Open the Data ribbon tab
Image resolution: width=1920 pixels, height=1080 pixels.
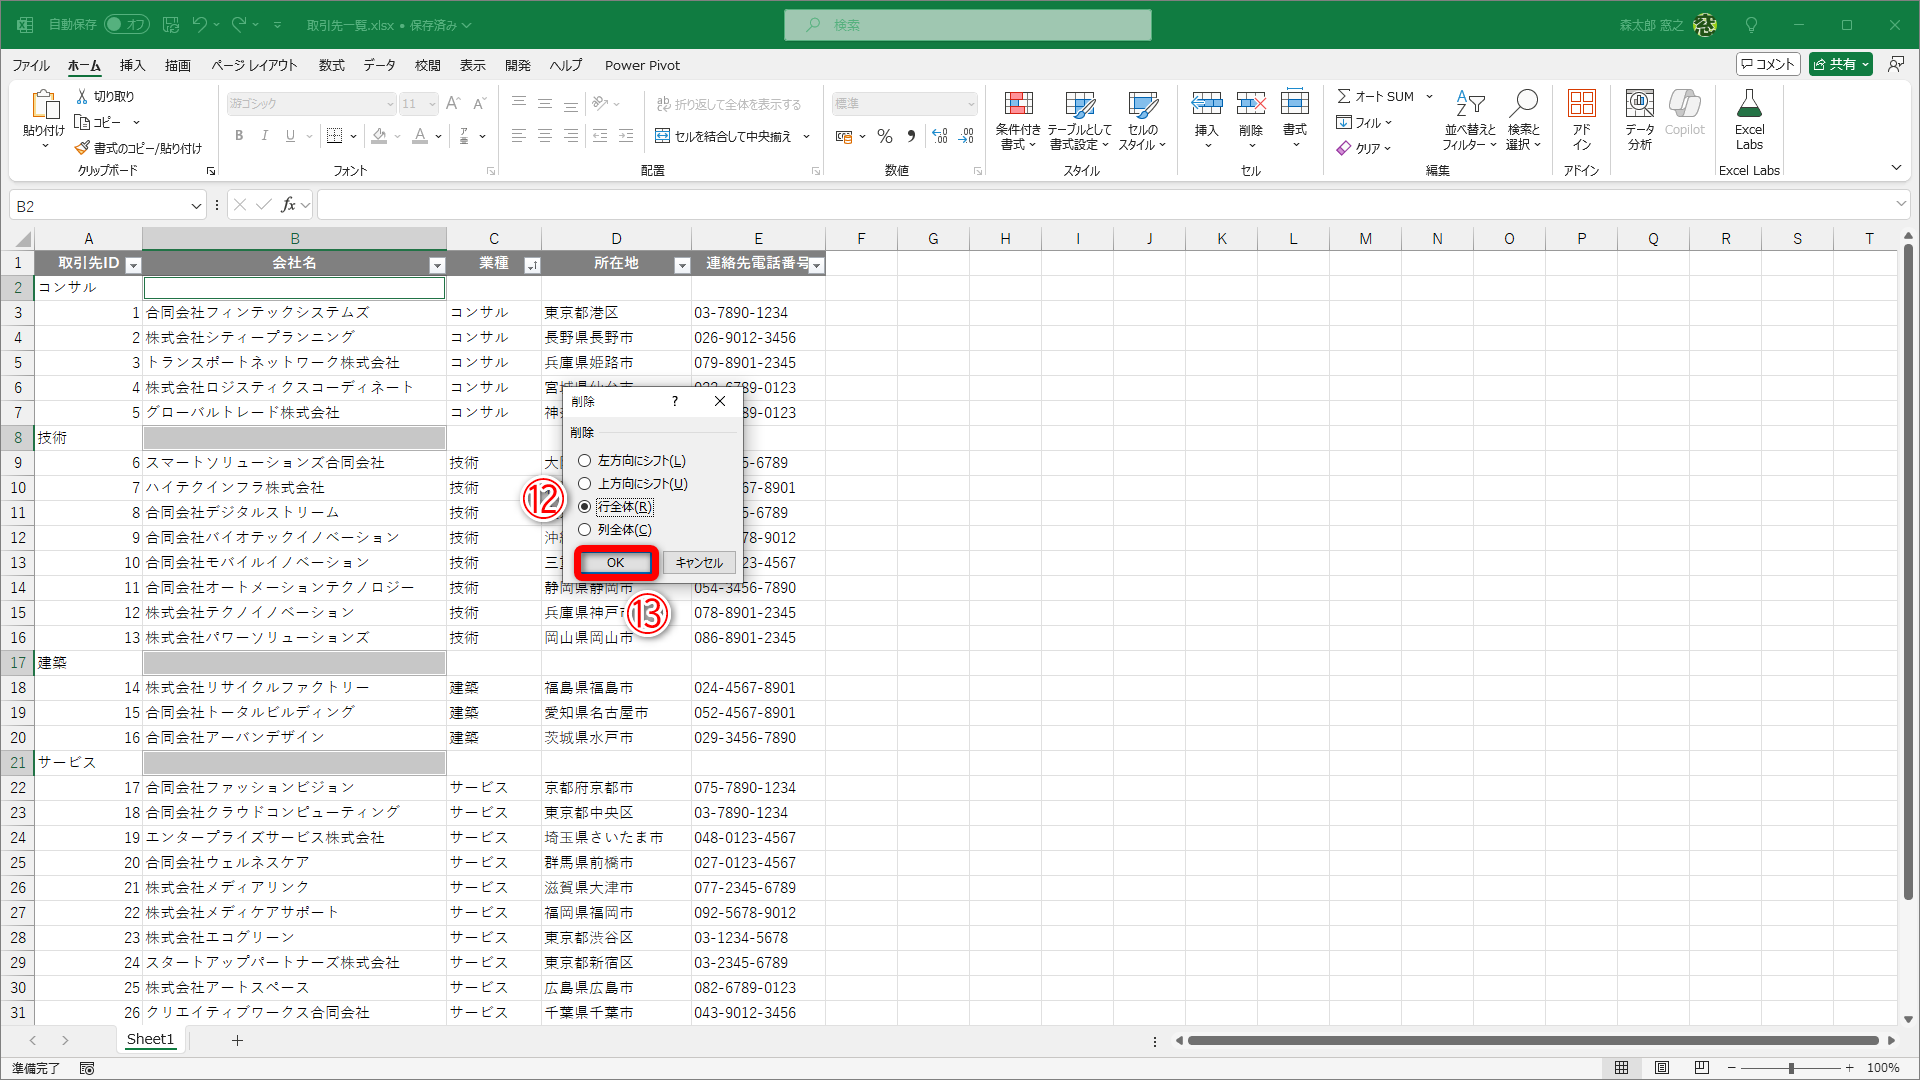click(x=379, y=65)
